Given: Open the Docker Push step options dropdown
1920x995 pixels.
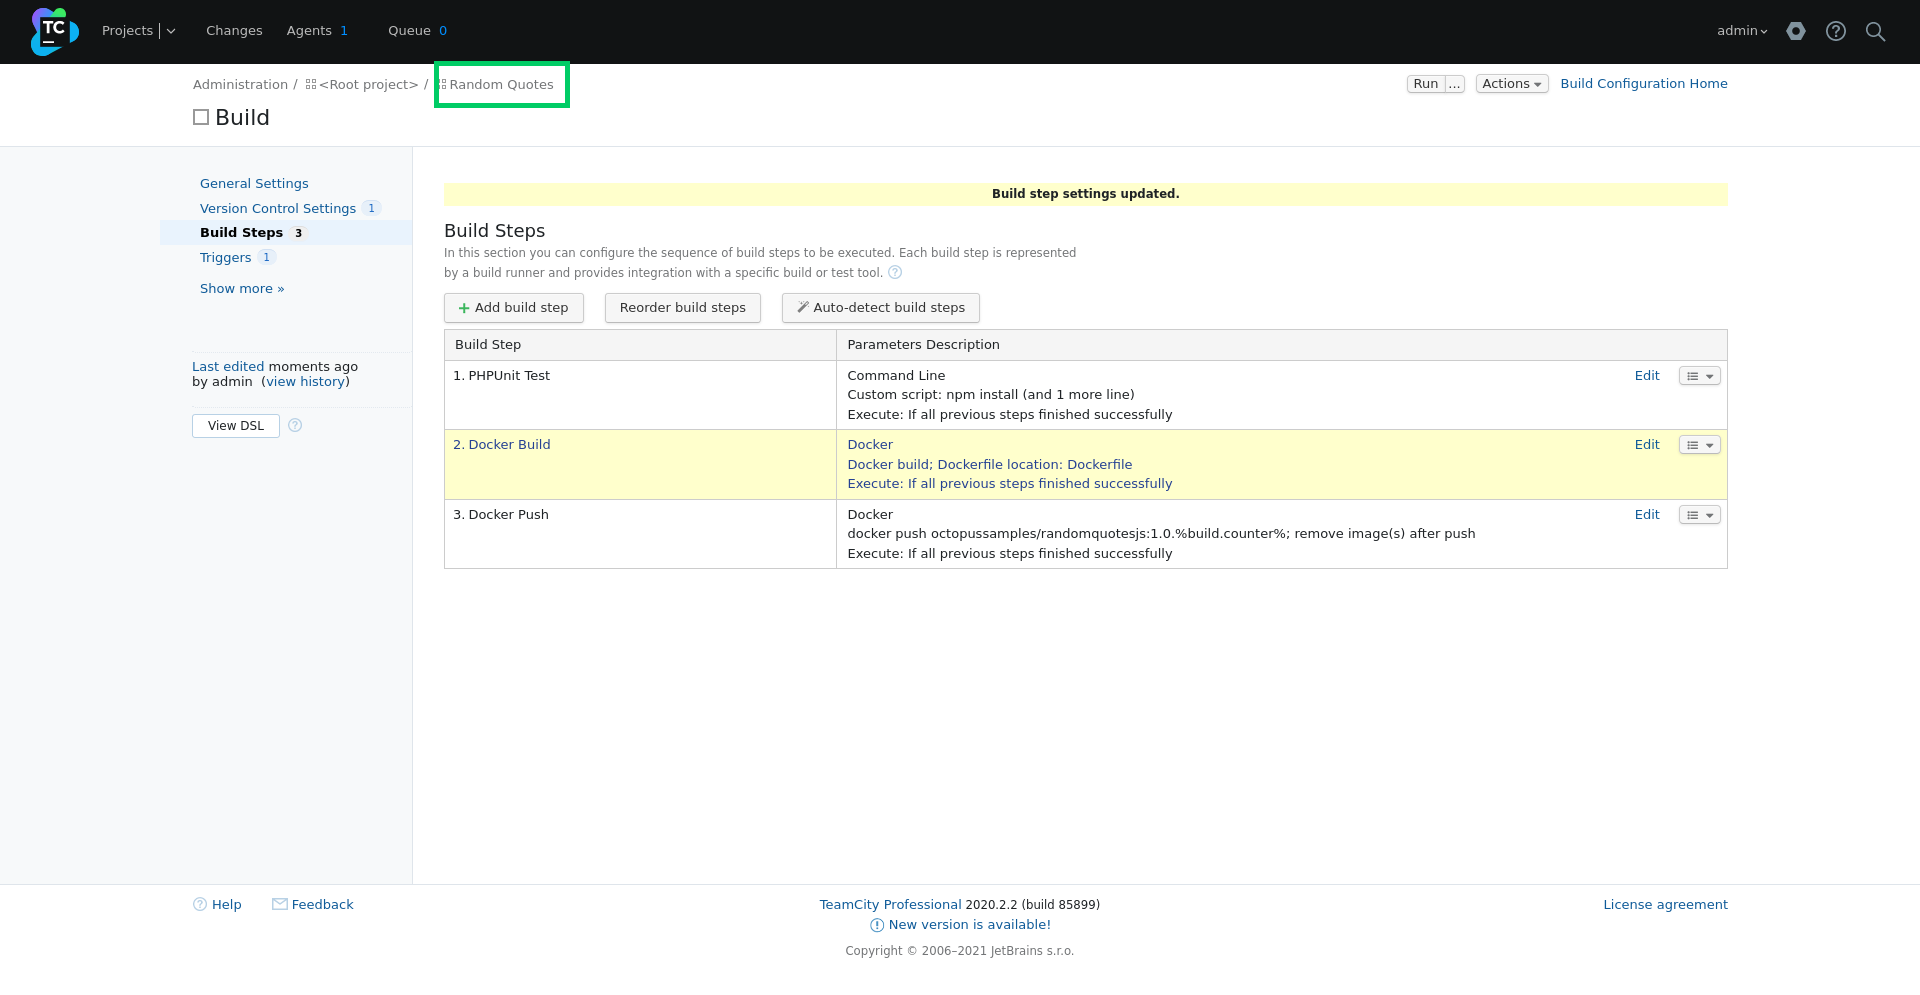Looking at the screenshot, I should 1699,515.
